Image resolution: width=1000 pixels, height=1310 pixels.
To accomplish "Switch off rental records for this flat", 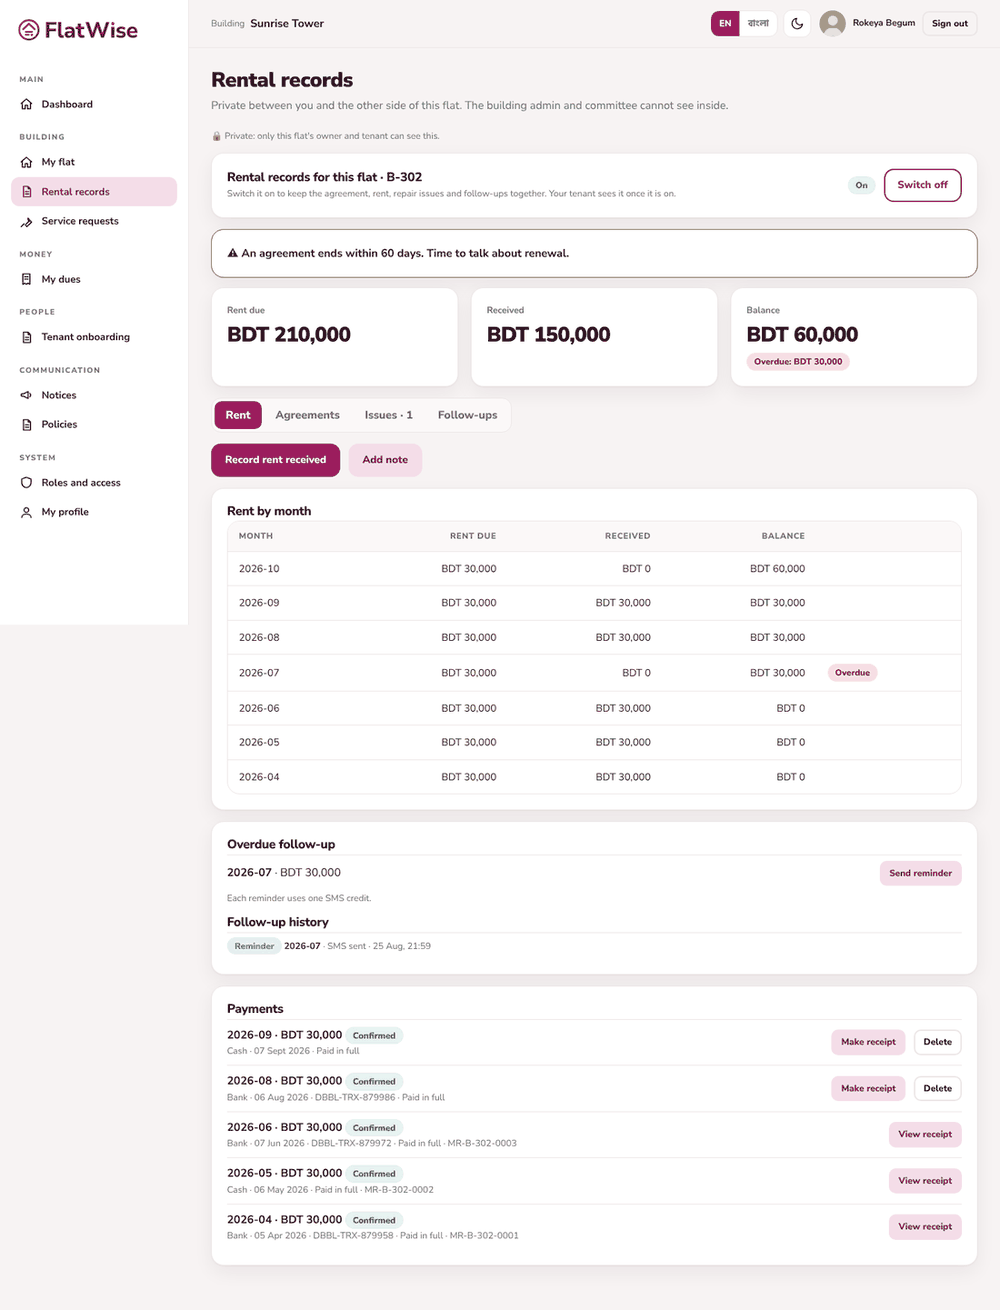I will point(922,185).
